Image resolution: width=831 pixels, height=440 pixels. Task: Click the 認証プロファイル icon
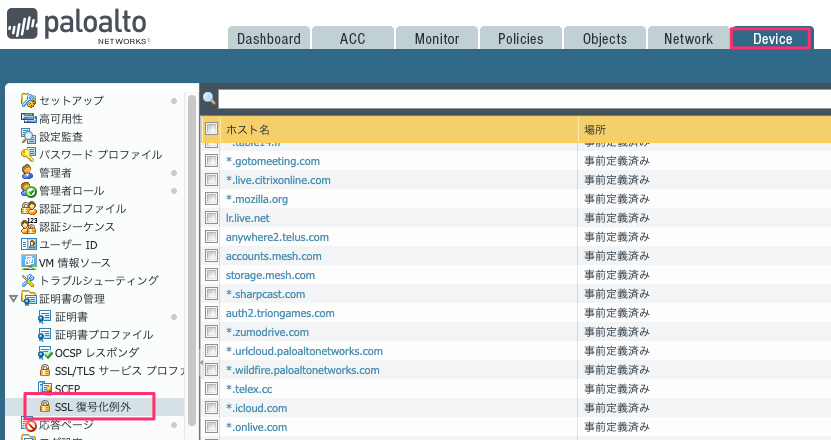click(28, 208)
